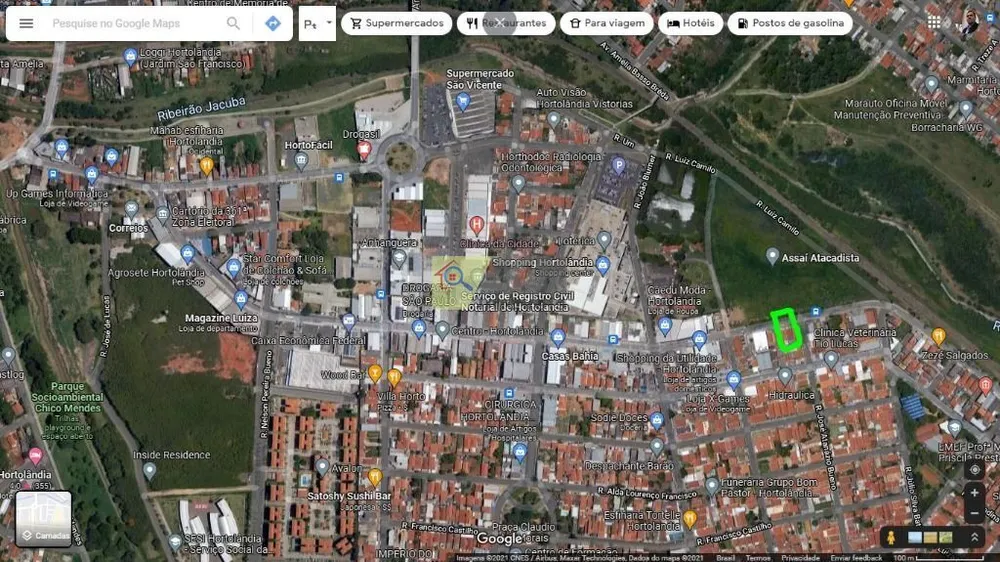The image size is (1000, 562).
Task: Zoom out with the minus button
Action: (x=974, y=514)
